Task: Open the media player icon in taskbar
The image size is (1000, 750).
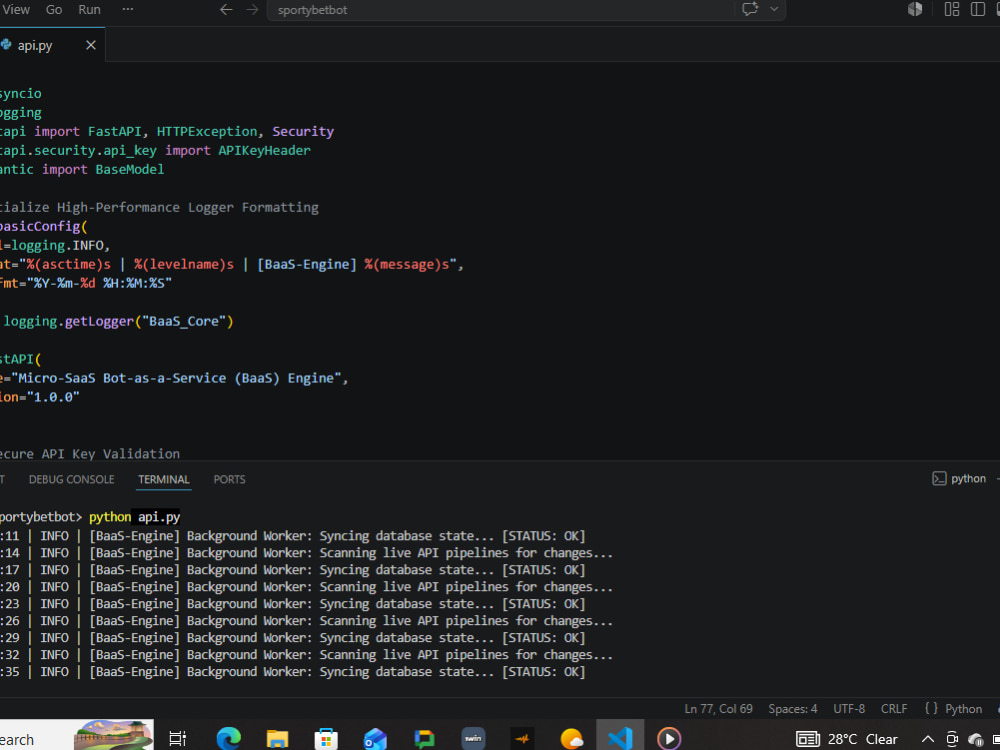Action: (669, 739)
